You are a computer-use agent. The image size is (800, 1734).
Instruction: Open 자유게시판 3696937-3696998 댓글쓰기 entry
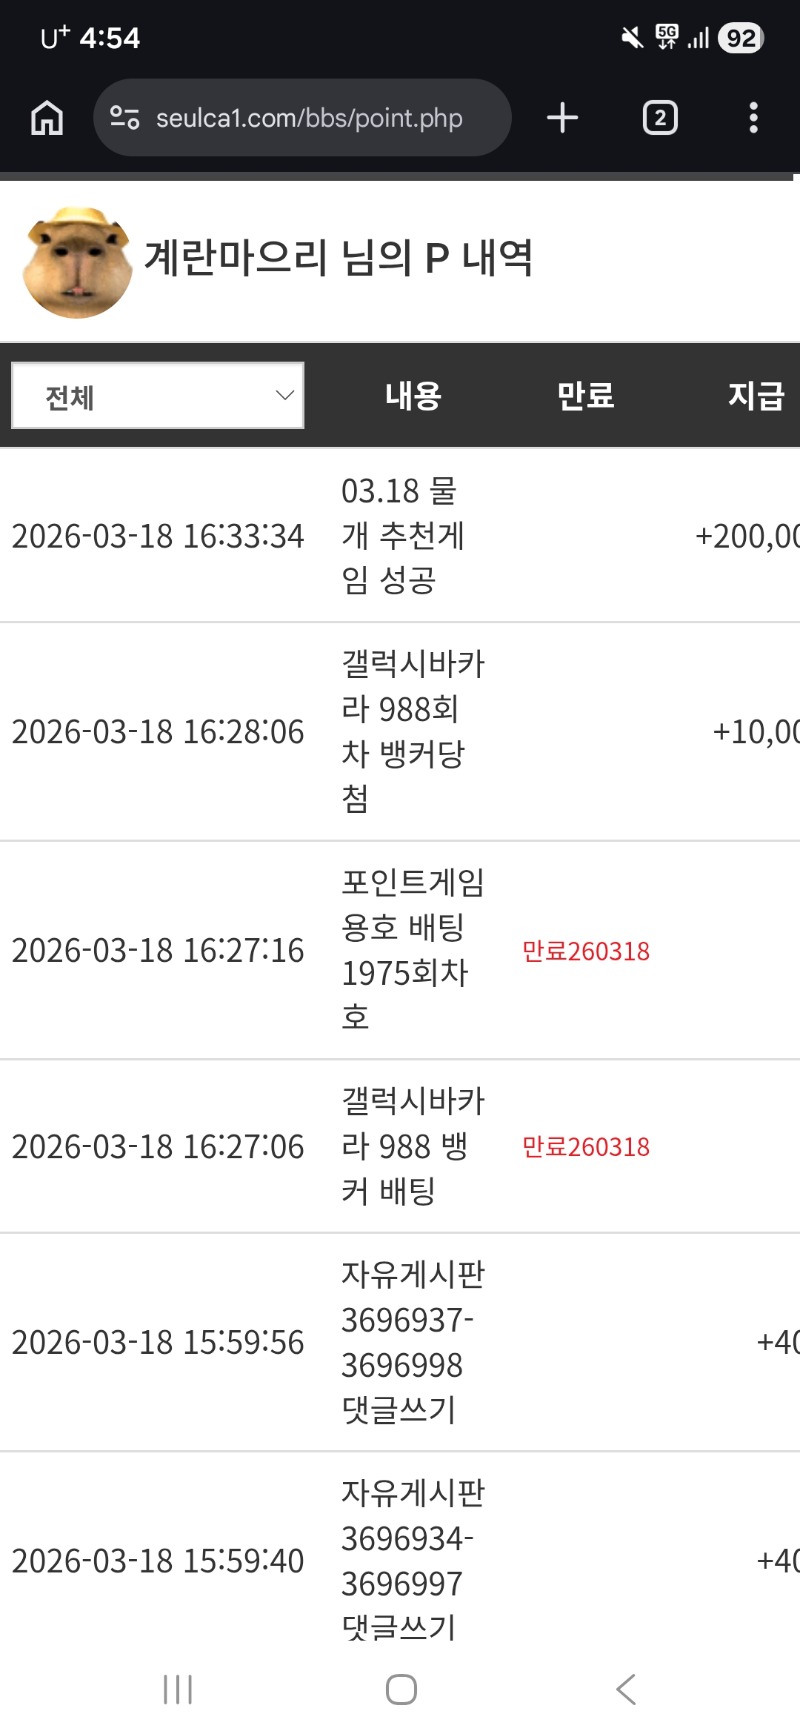412,1341
